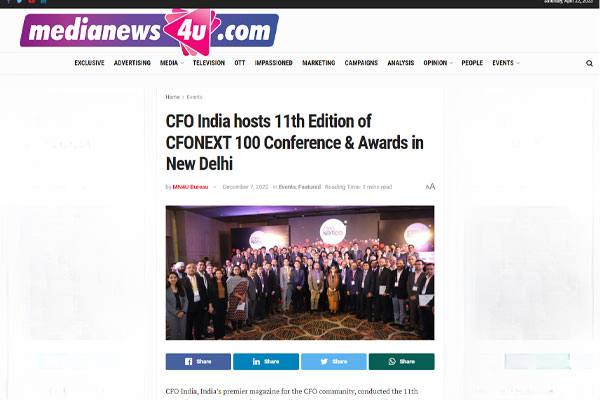Share article on Facebook
The width and height of the screenshot is (600, 400).
(198, 361)
